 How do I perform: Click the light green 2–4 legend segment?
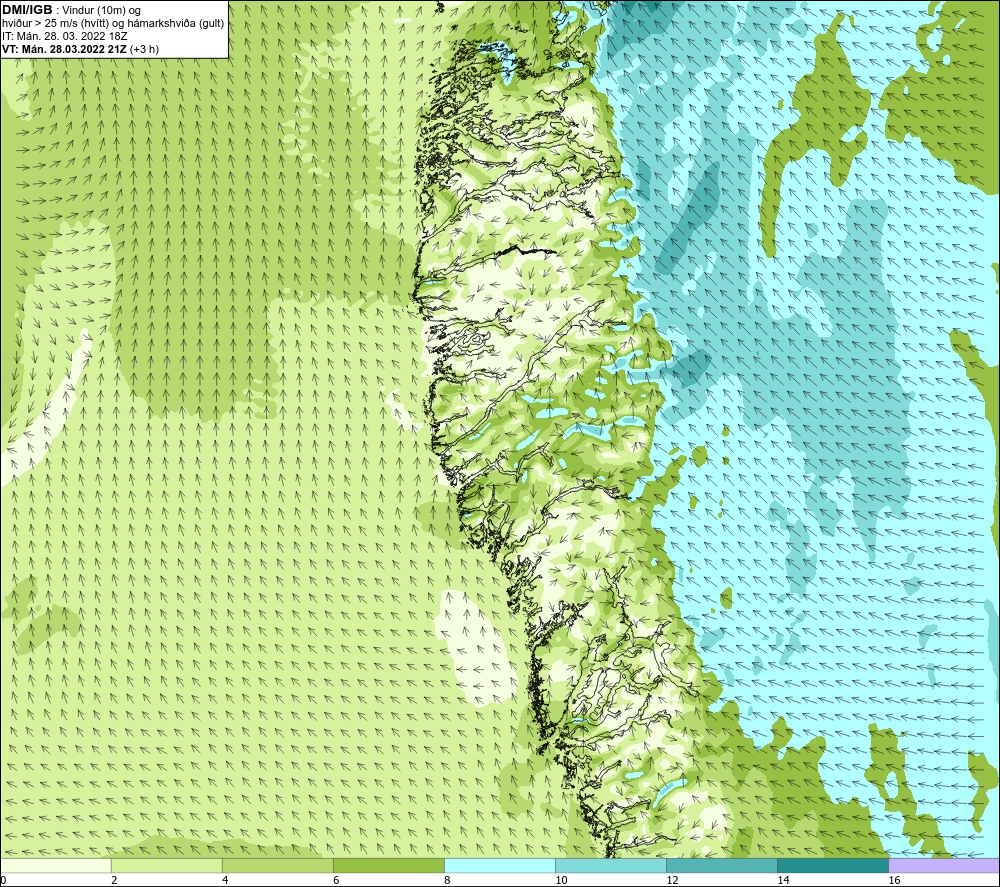pos(167,865)
